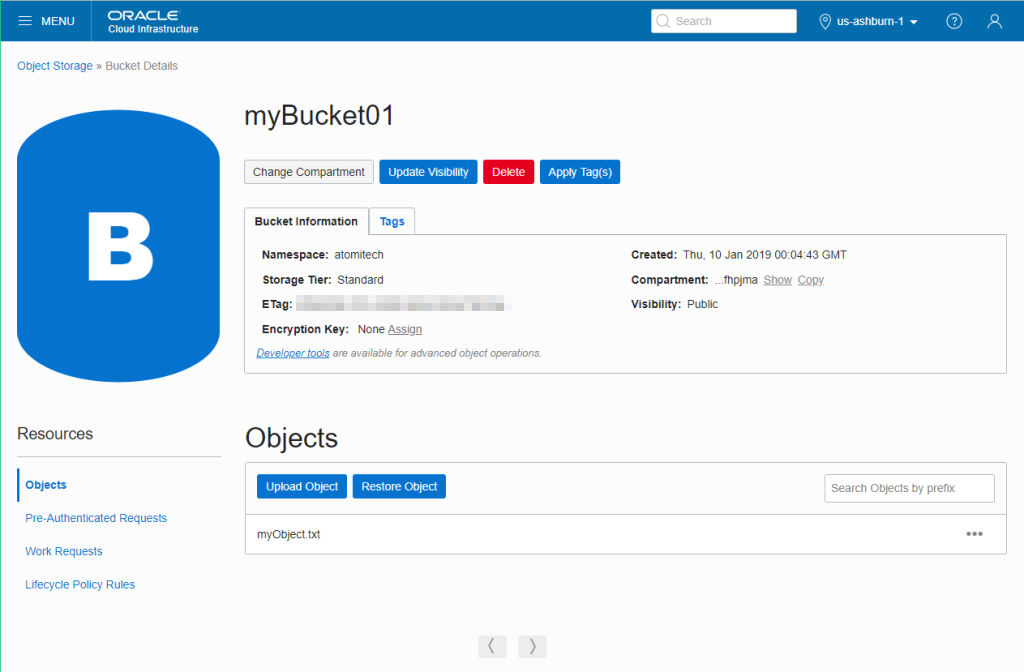
Task: Select the Bucket Information tab
Action: [x=306, y=221]
